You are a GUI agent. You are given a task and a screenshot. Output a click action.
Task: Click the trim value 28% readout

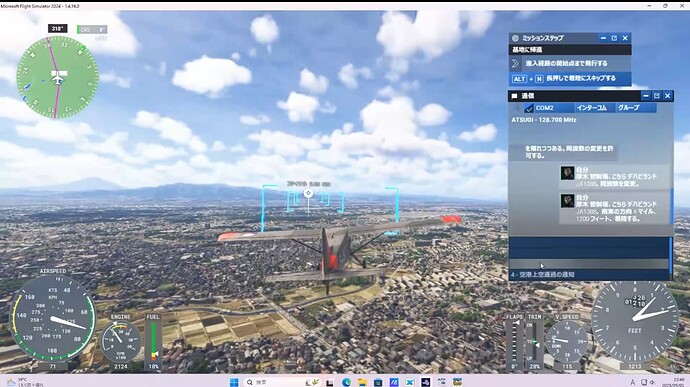534,366
